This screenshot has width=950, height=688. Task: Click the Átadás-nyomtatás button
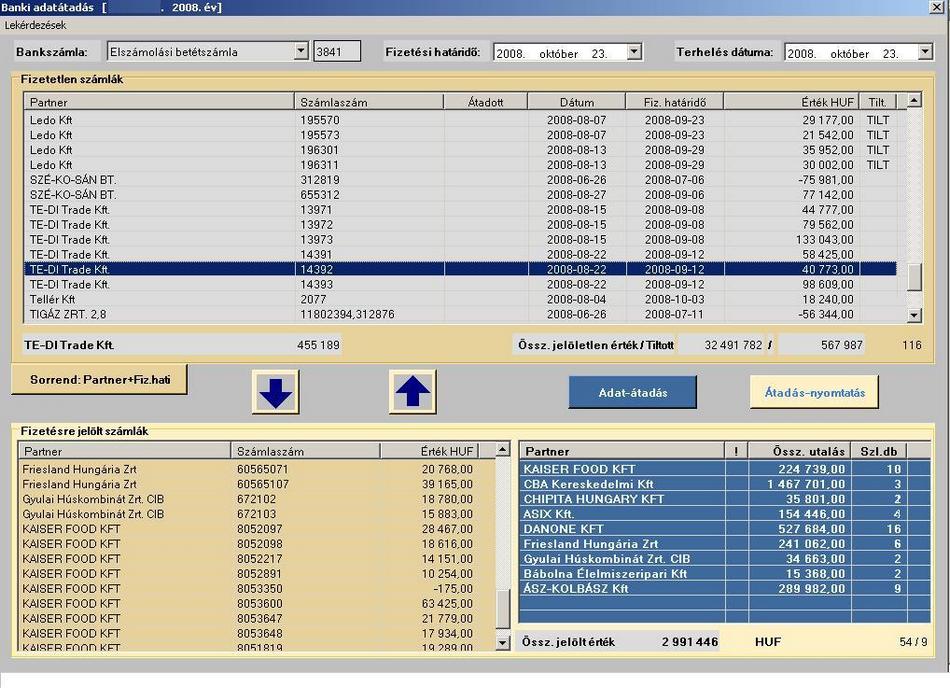tap(814, 392)
